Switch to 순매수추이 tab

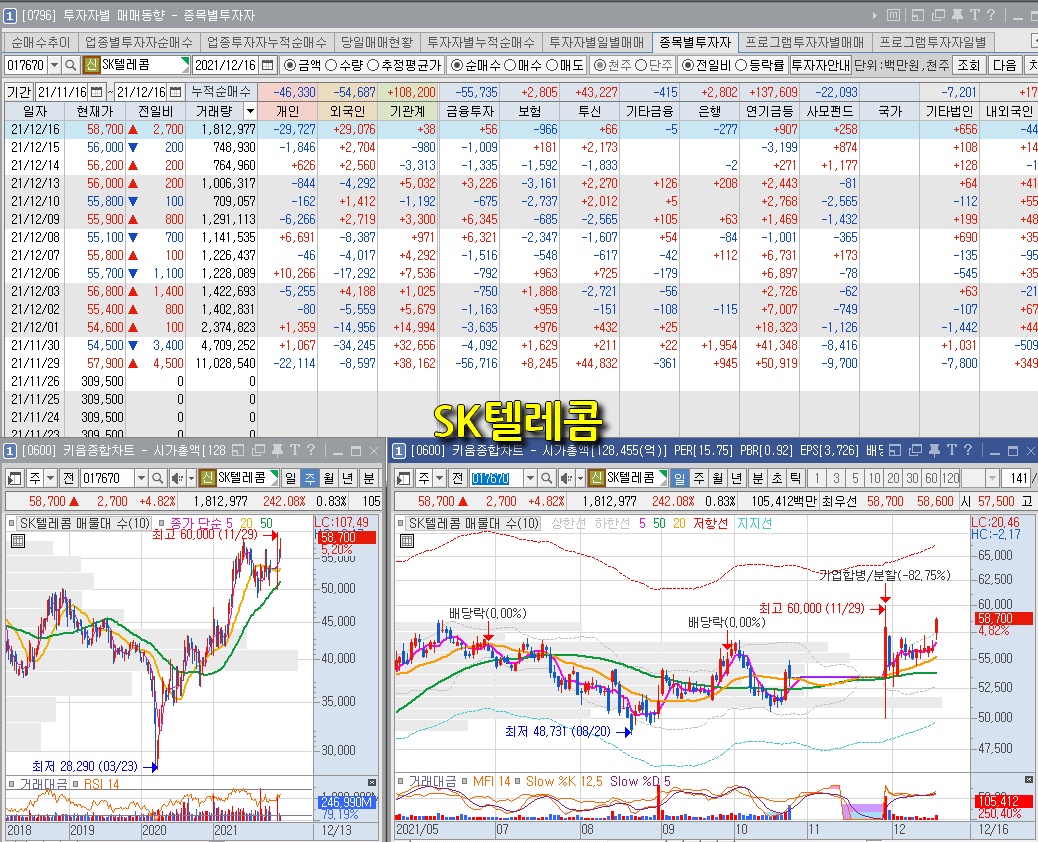coord(40,42)
